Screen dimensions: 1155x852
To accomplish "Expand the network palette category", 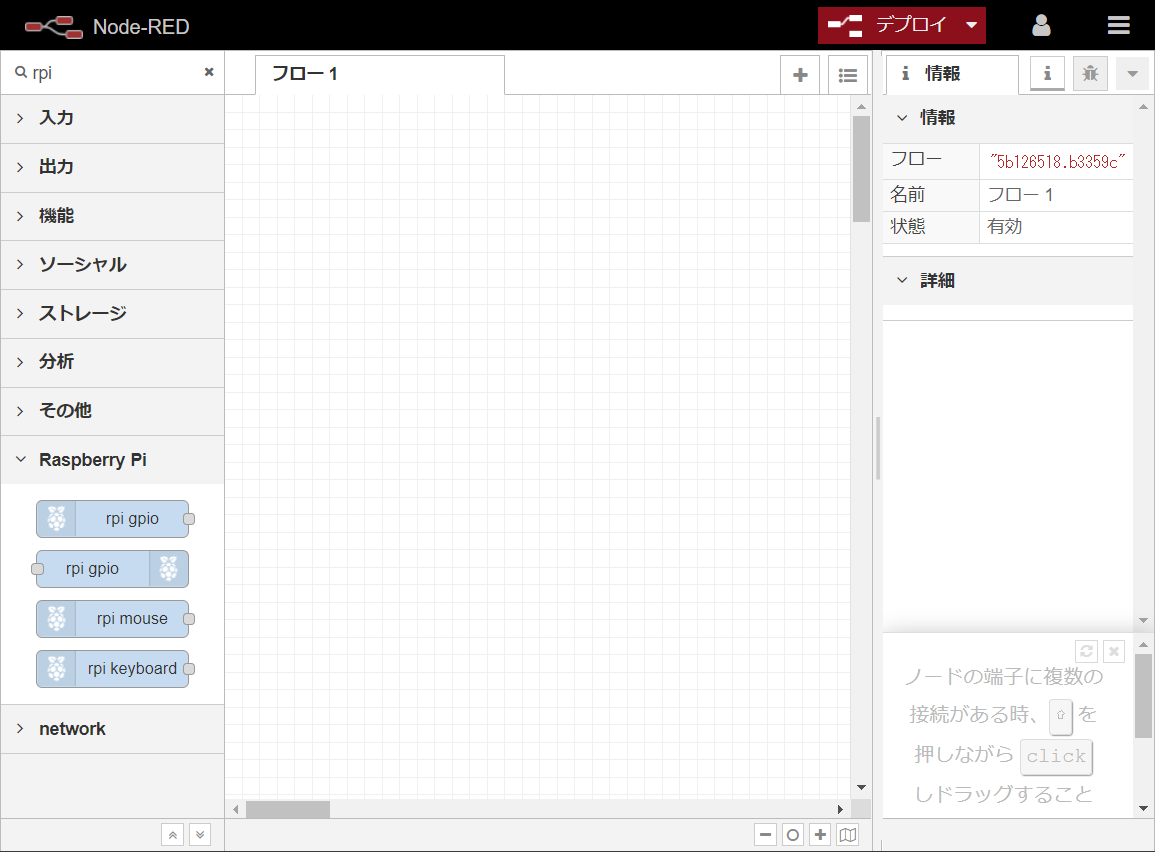I will (x=113, y=729).
